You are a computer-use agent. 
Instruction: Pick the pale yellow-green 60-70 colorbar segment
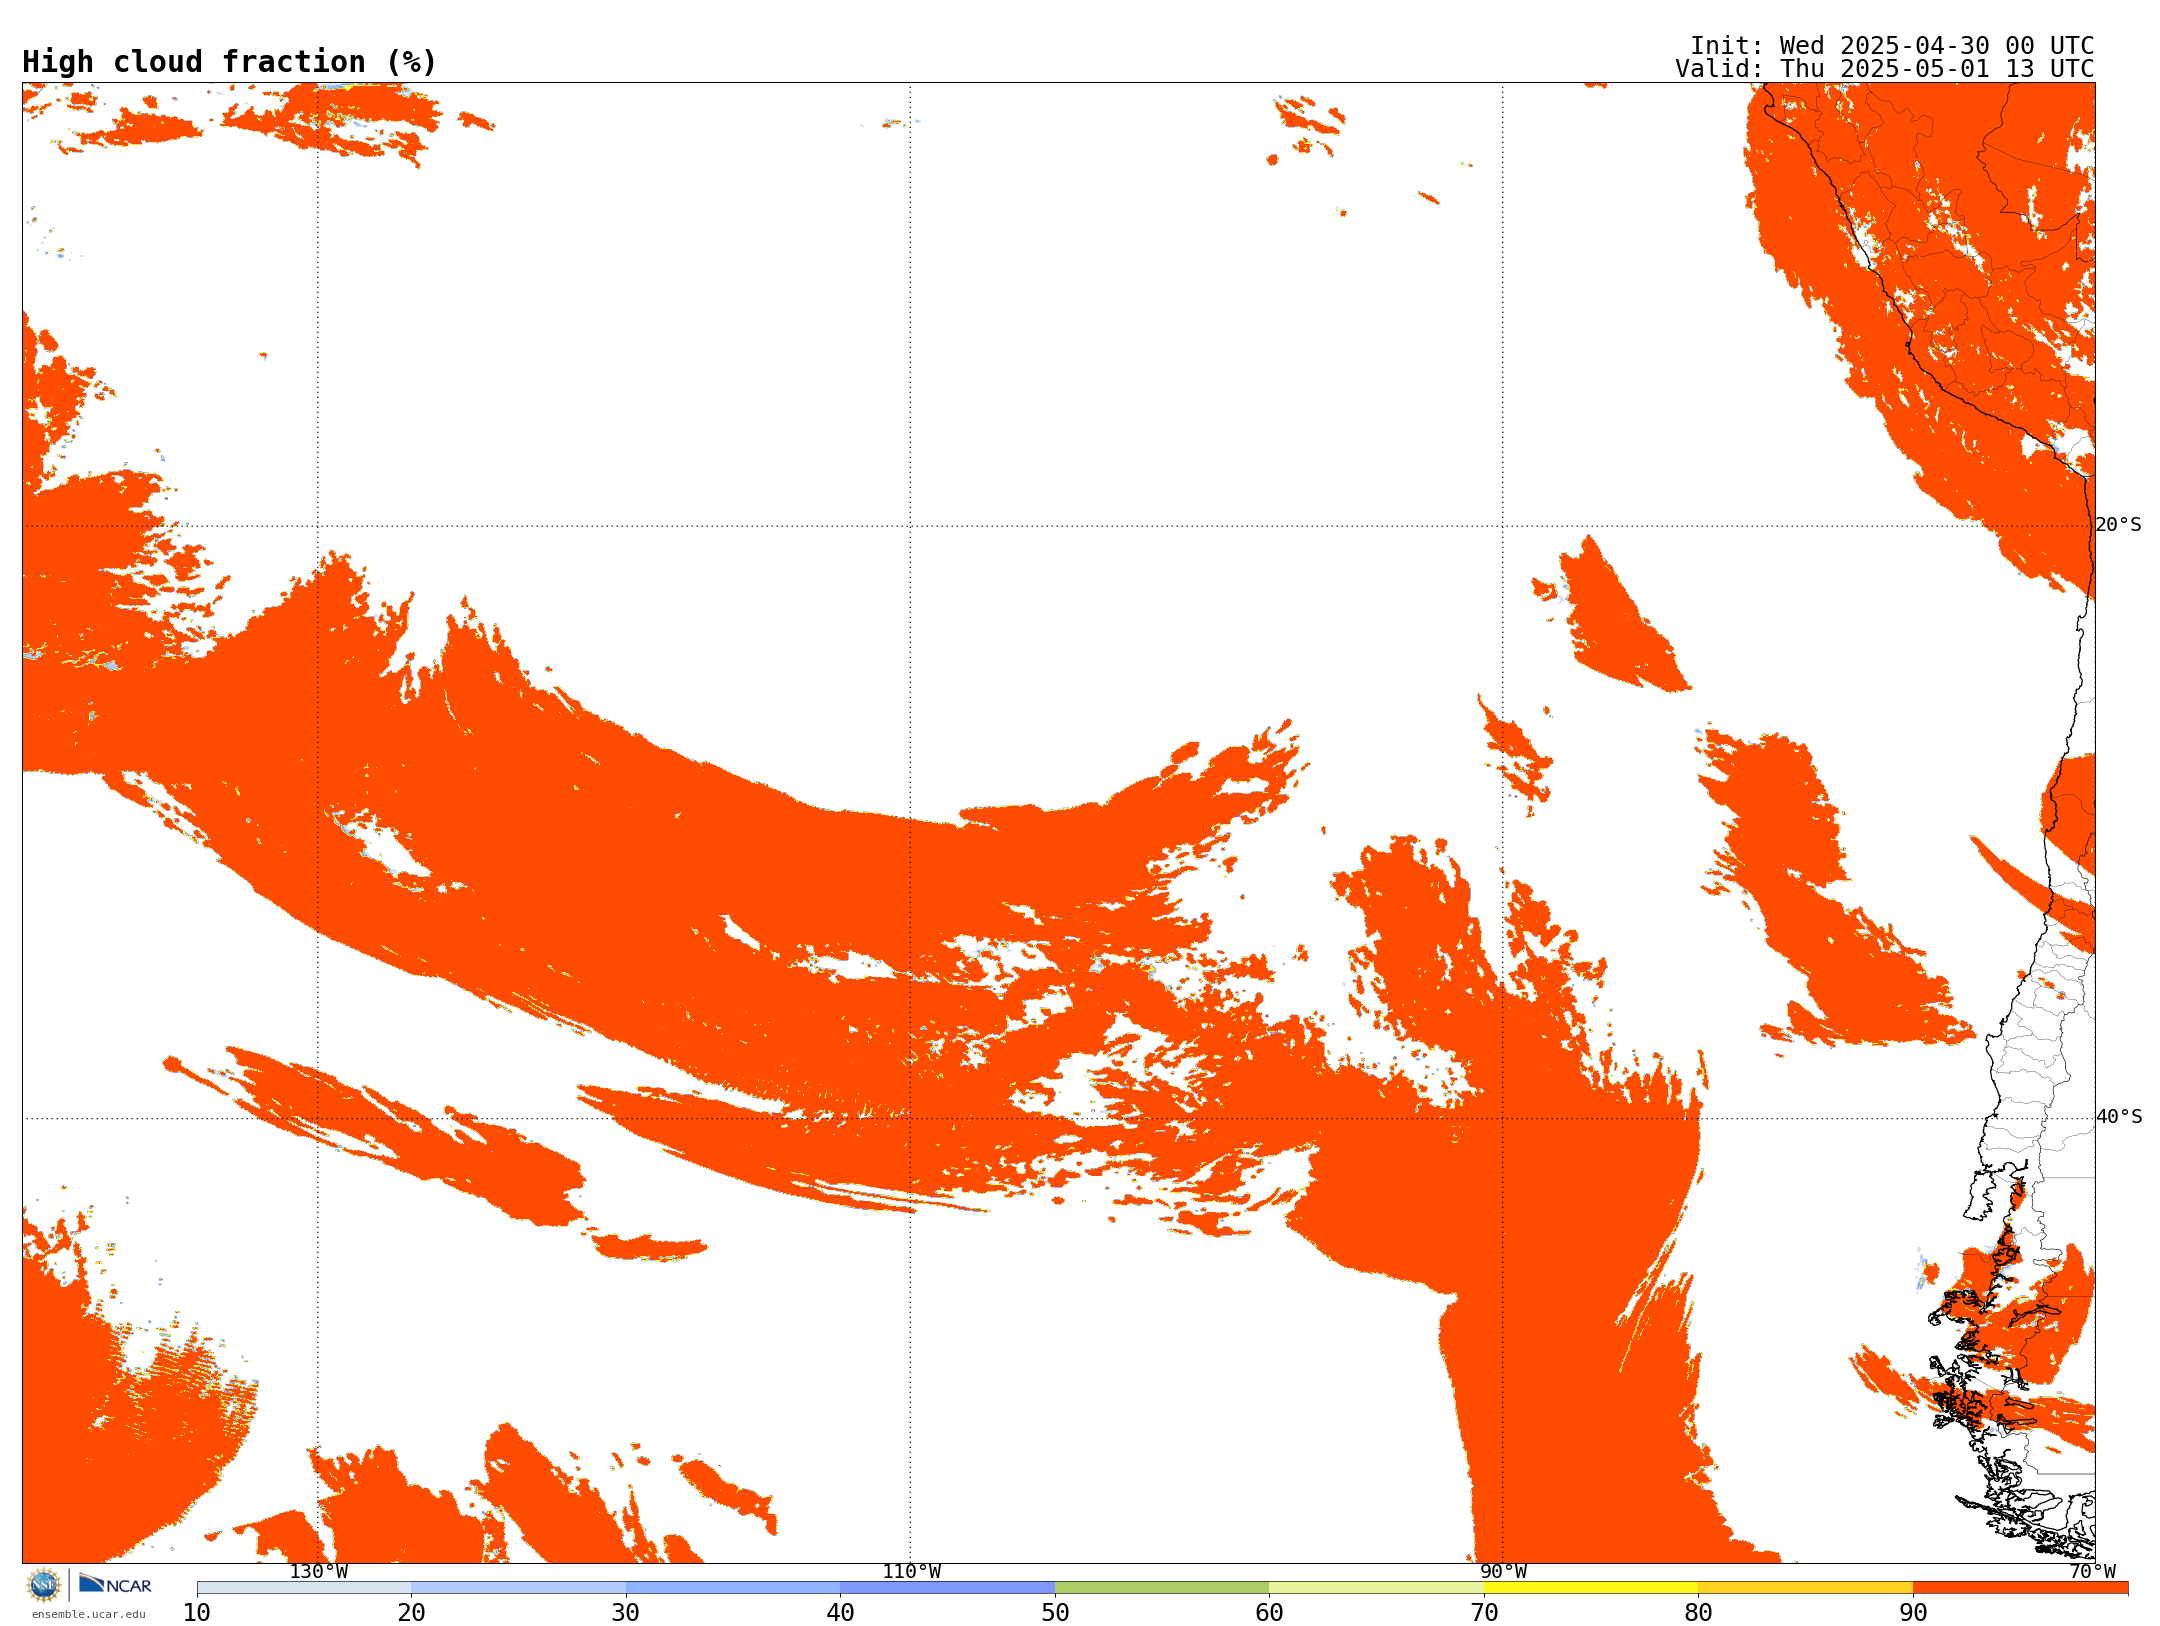point(1376,1587)
